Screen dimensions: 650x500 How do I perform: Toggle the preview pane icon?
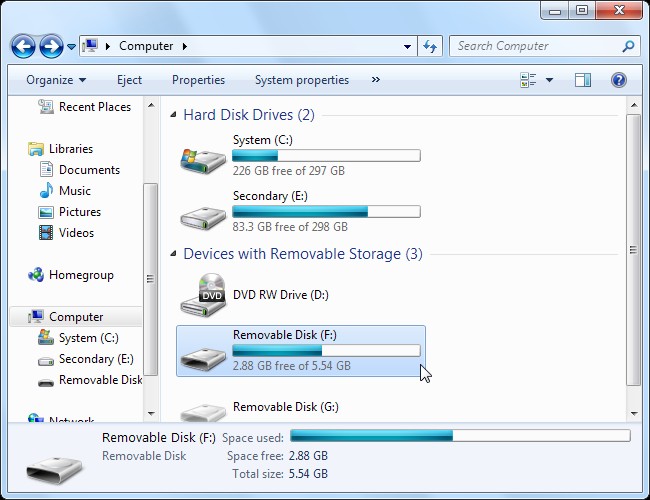[x=583, y=80]
